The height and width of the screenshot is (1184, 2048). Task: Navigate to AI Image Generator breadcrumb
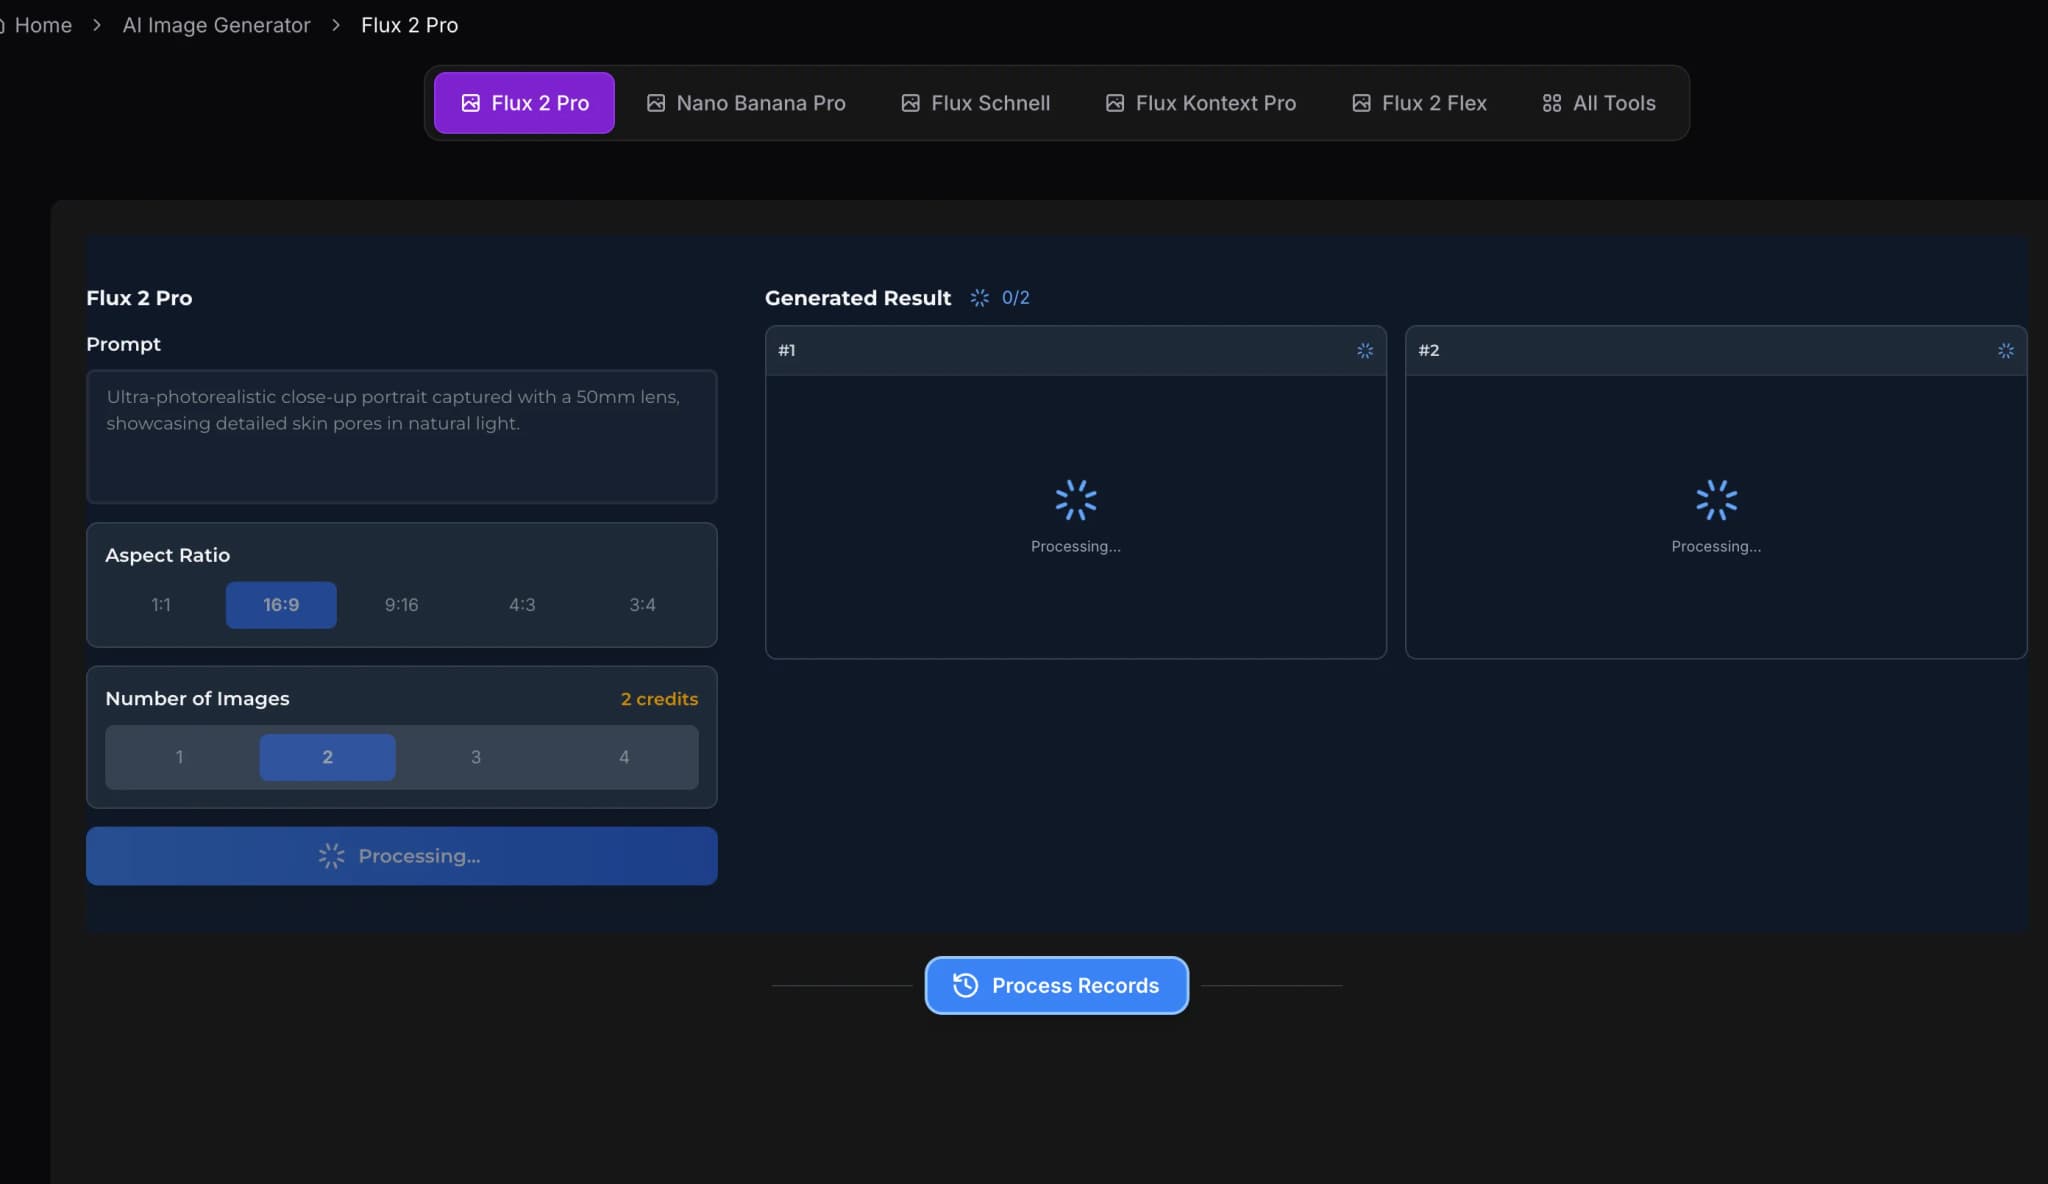click(x=216, y=24)
